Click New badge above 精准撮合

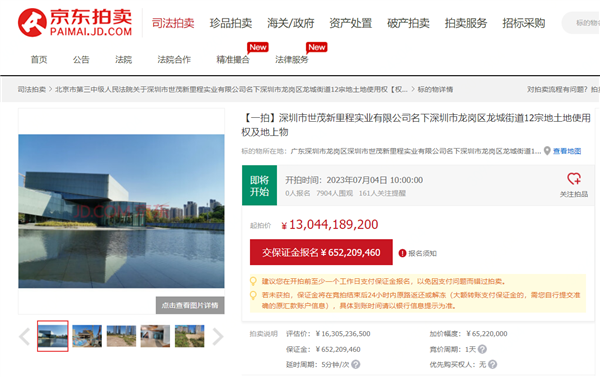point(258,47)
